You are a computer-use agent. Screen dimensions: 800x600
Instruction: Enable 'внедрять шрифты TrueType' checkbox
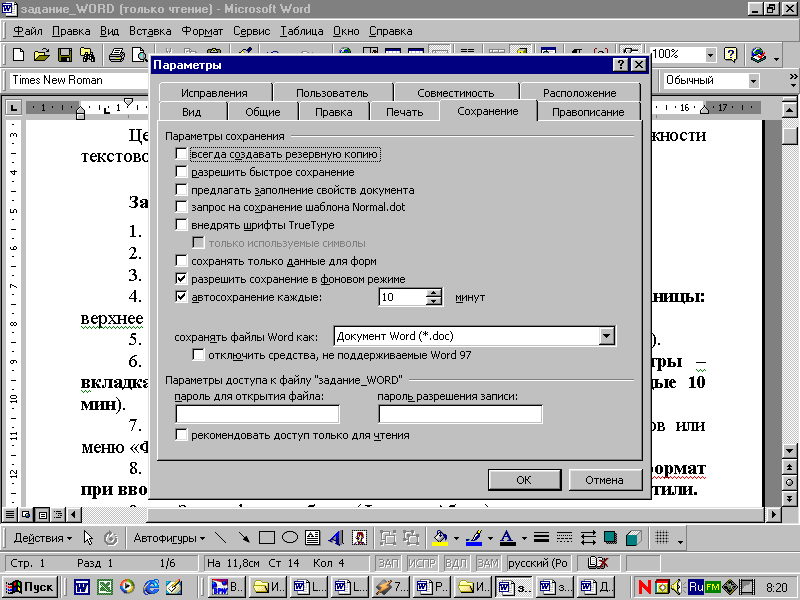[181, 224]
